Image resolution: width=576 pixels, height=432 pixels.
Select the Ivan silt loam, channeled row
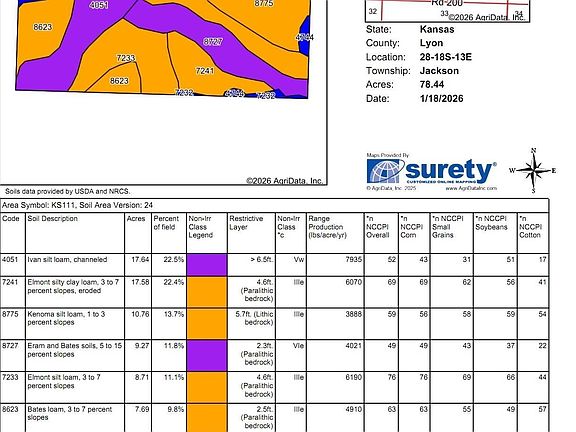(275, 265)
